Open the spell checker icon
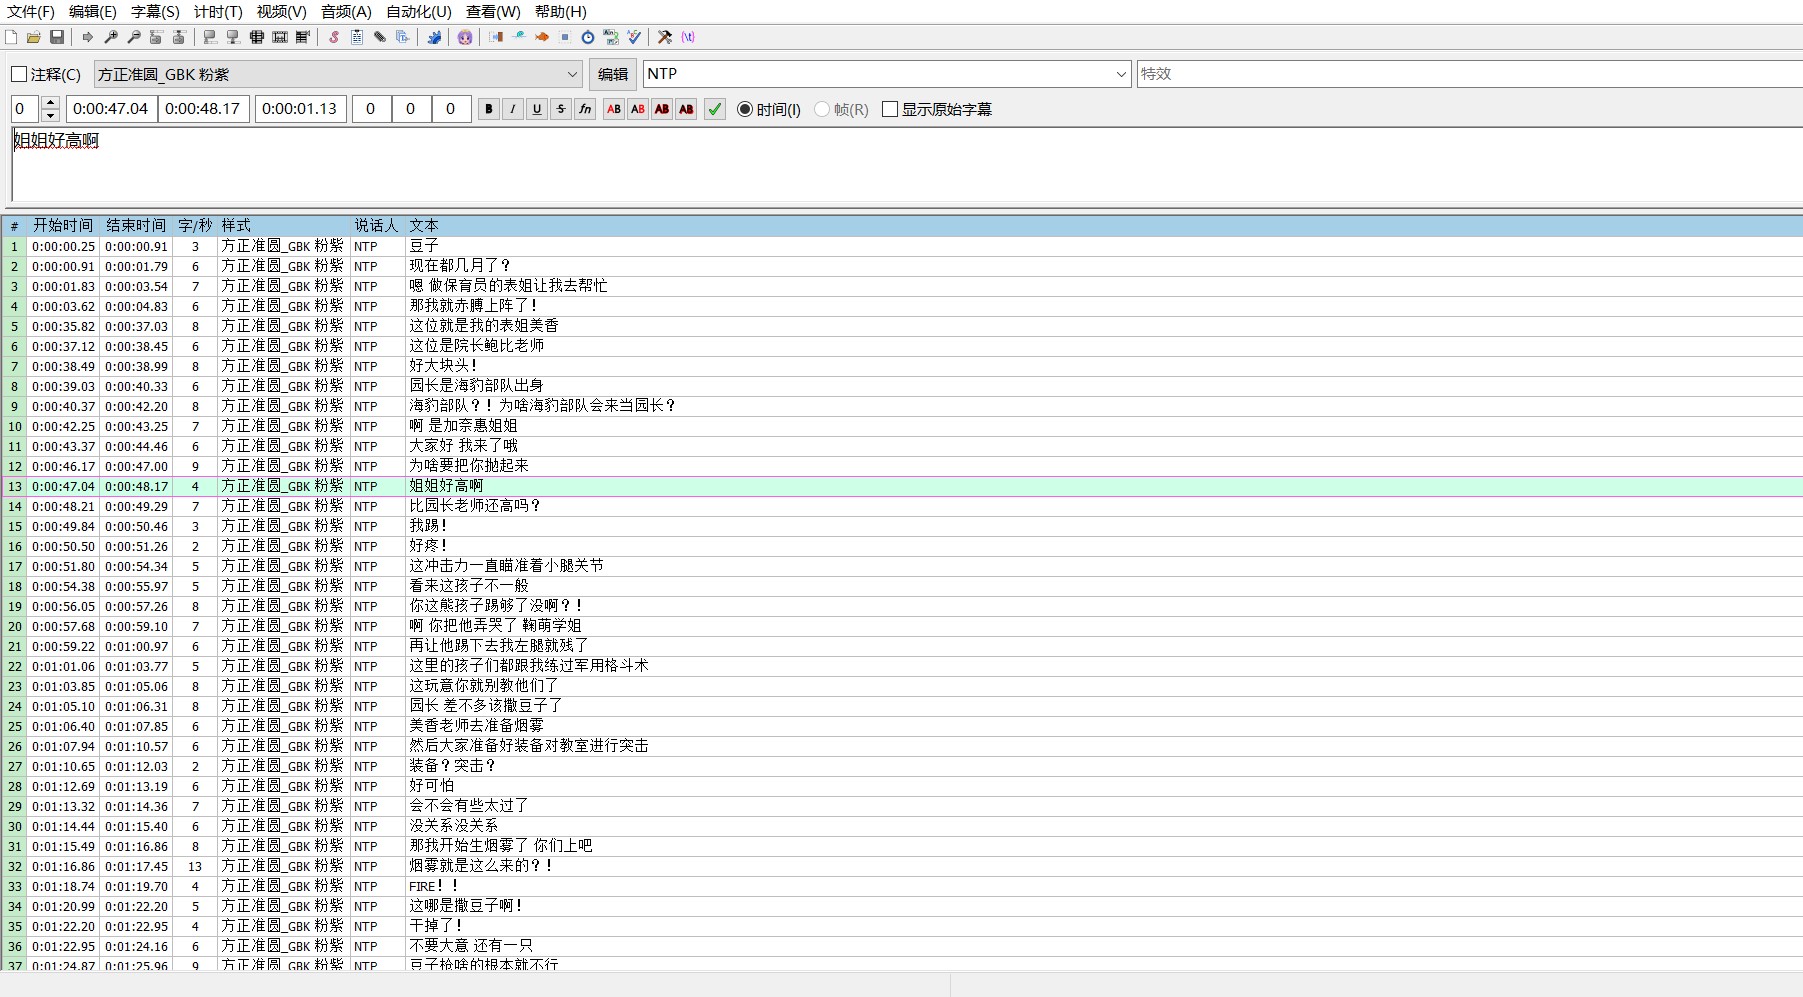The width and height of the screenshot is (1803, 997). pos(634,37)
